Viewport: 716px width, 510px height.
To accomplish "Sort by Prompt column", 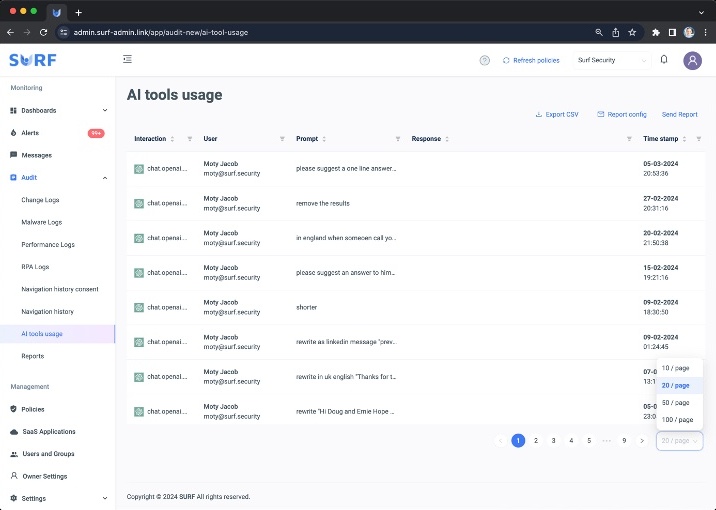I will (324, 139).
